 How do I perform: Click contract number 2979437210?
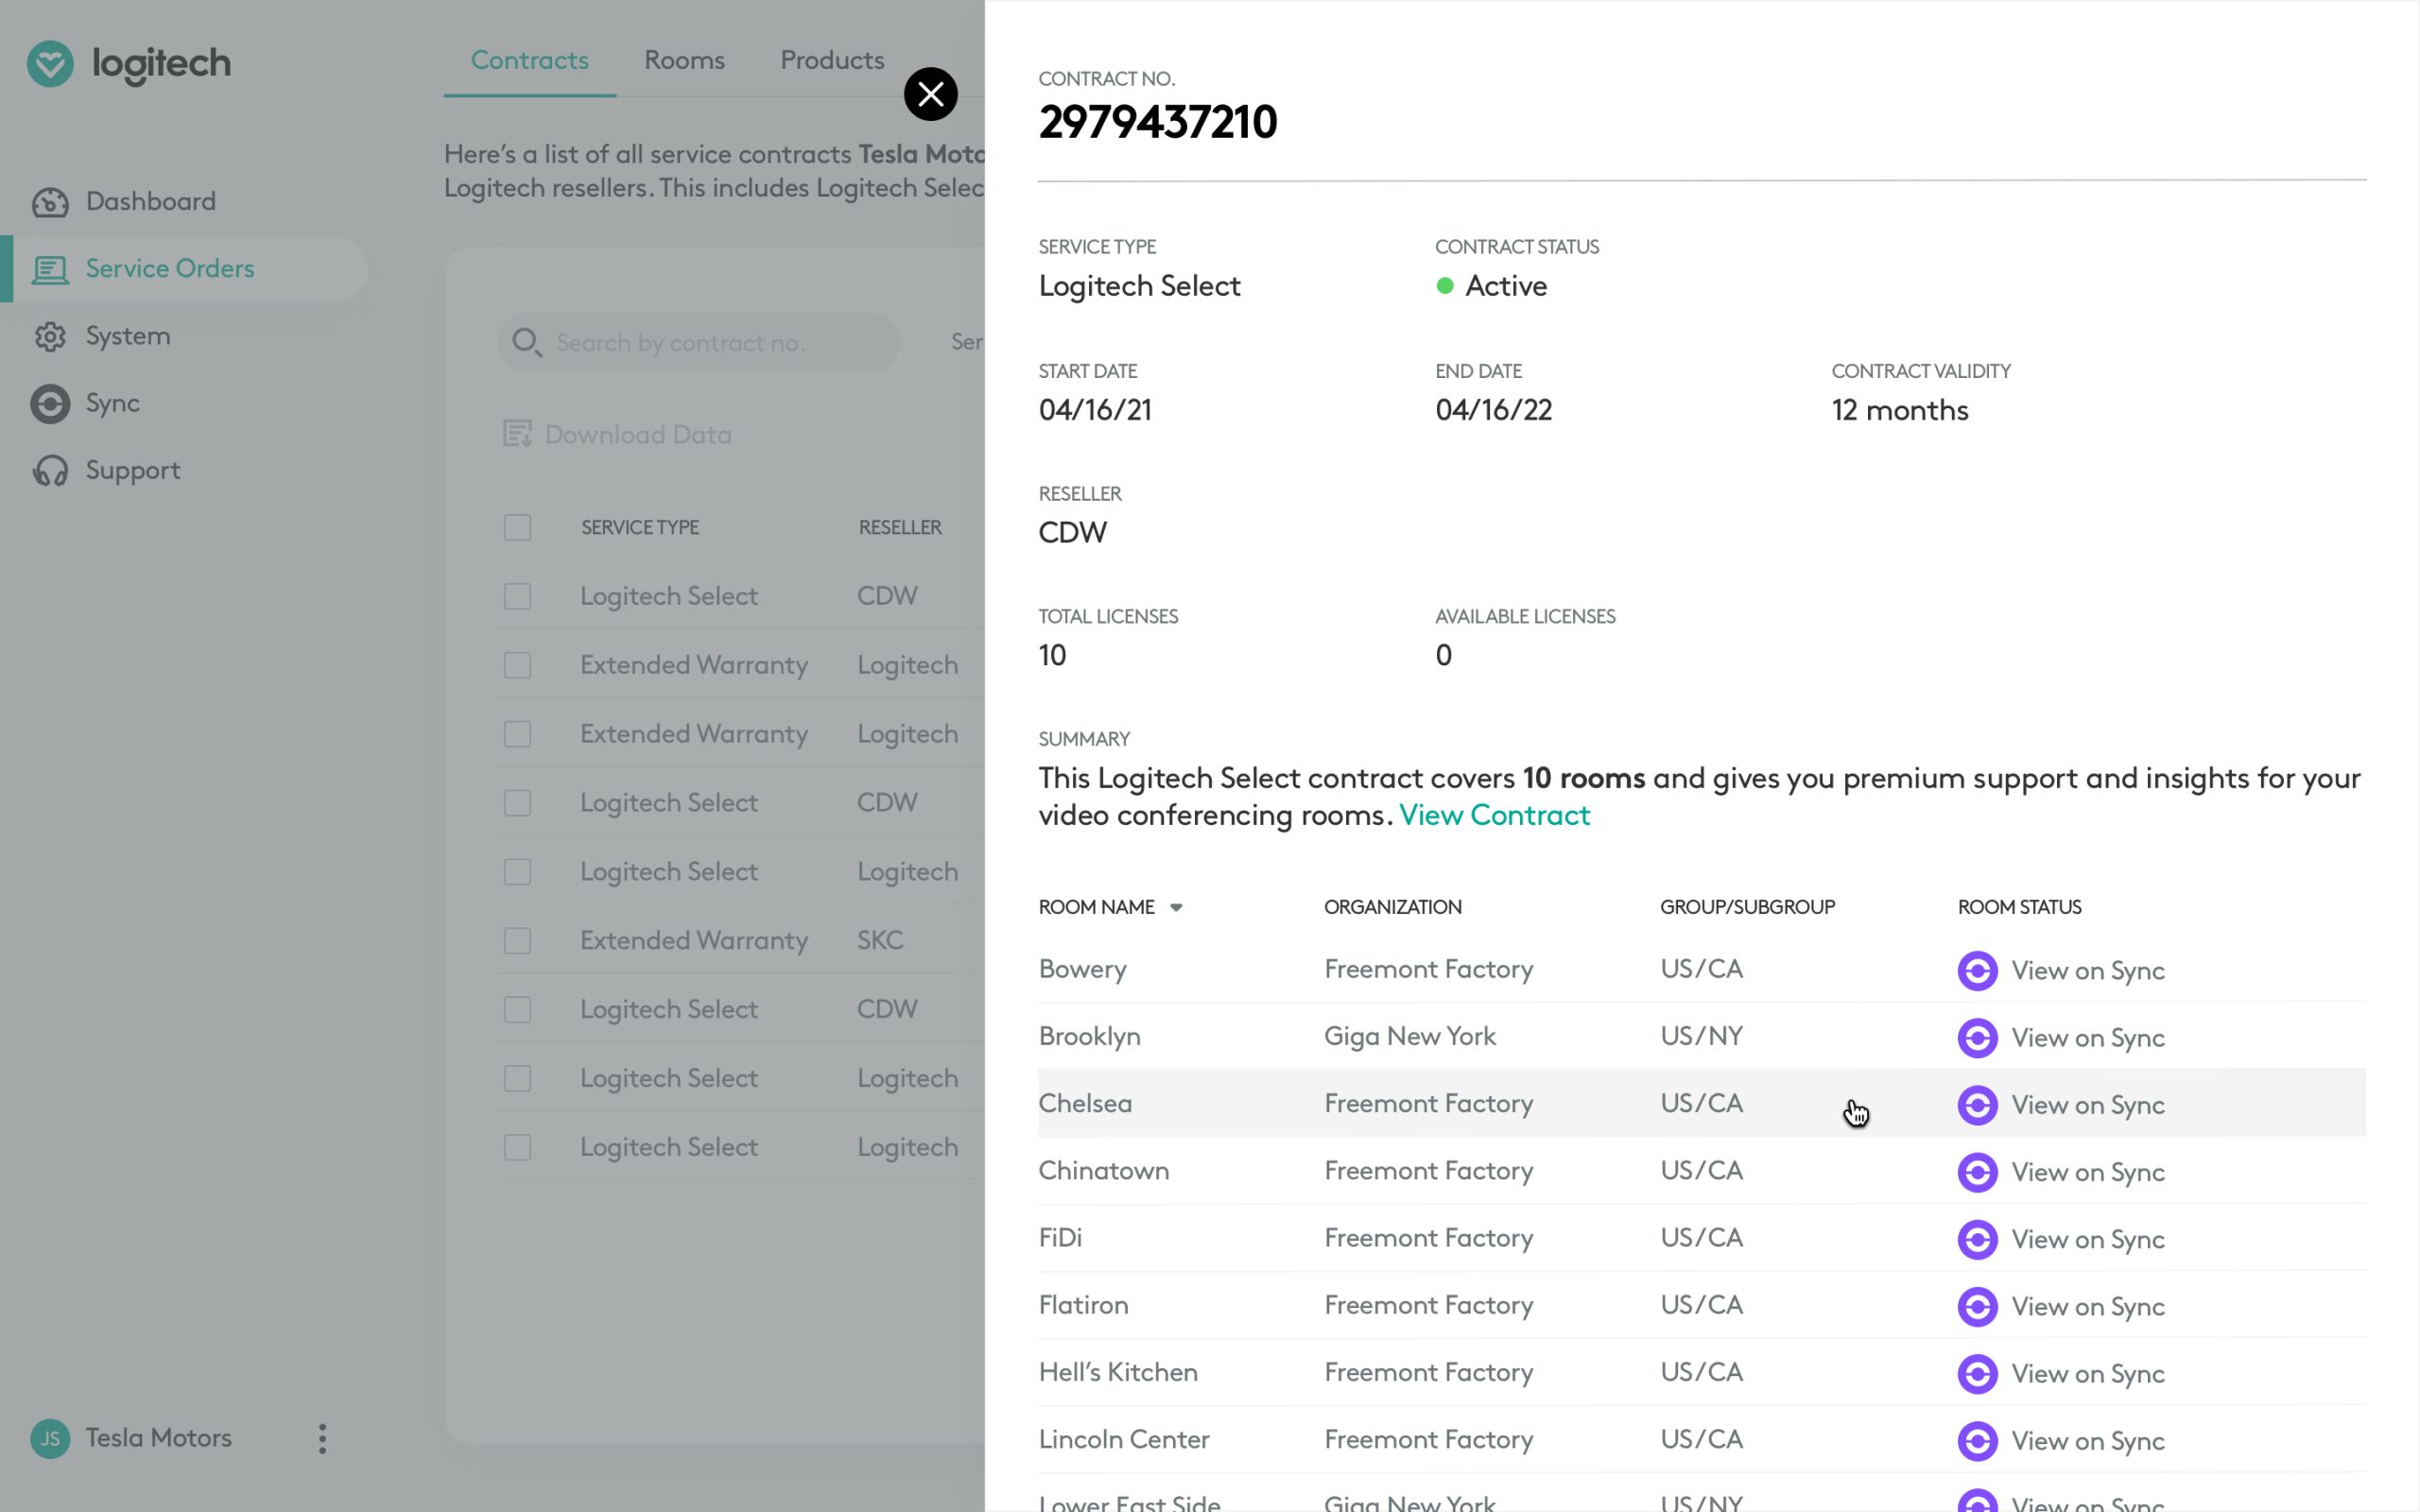pyautogui.click(x=1157, y=122)
